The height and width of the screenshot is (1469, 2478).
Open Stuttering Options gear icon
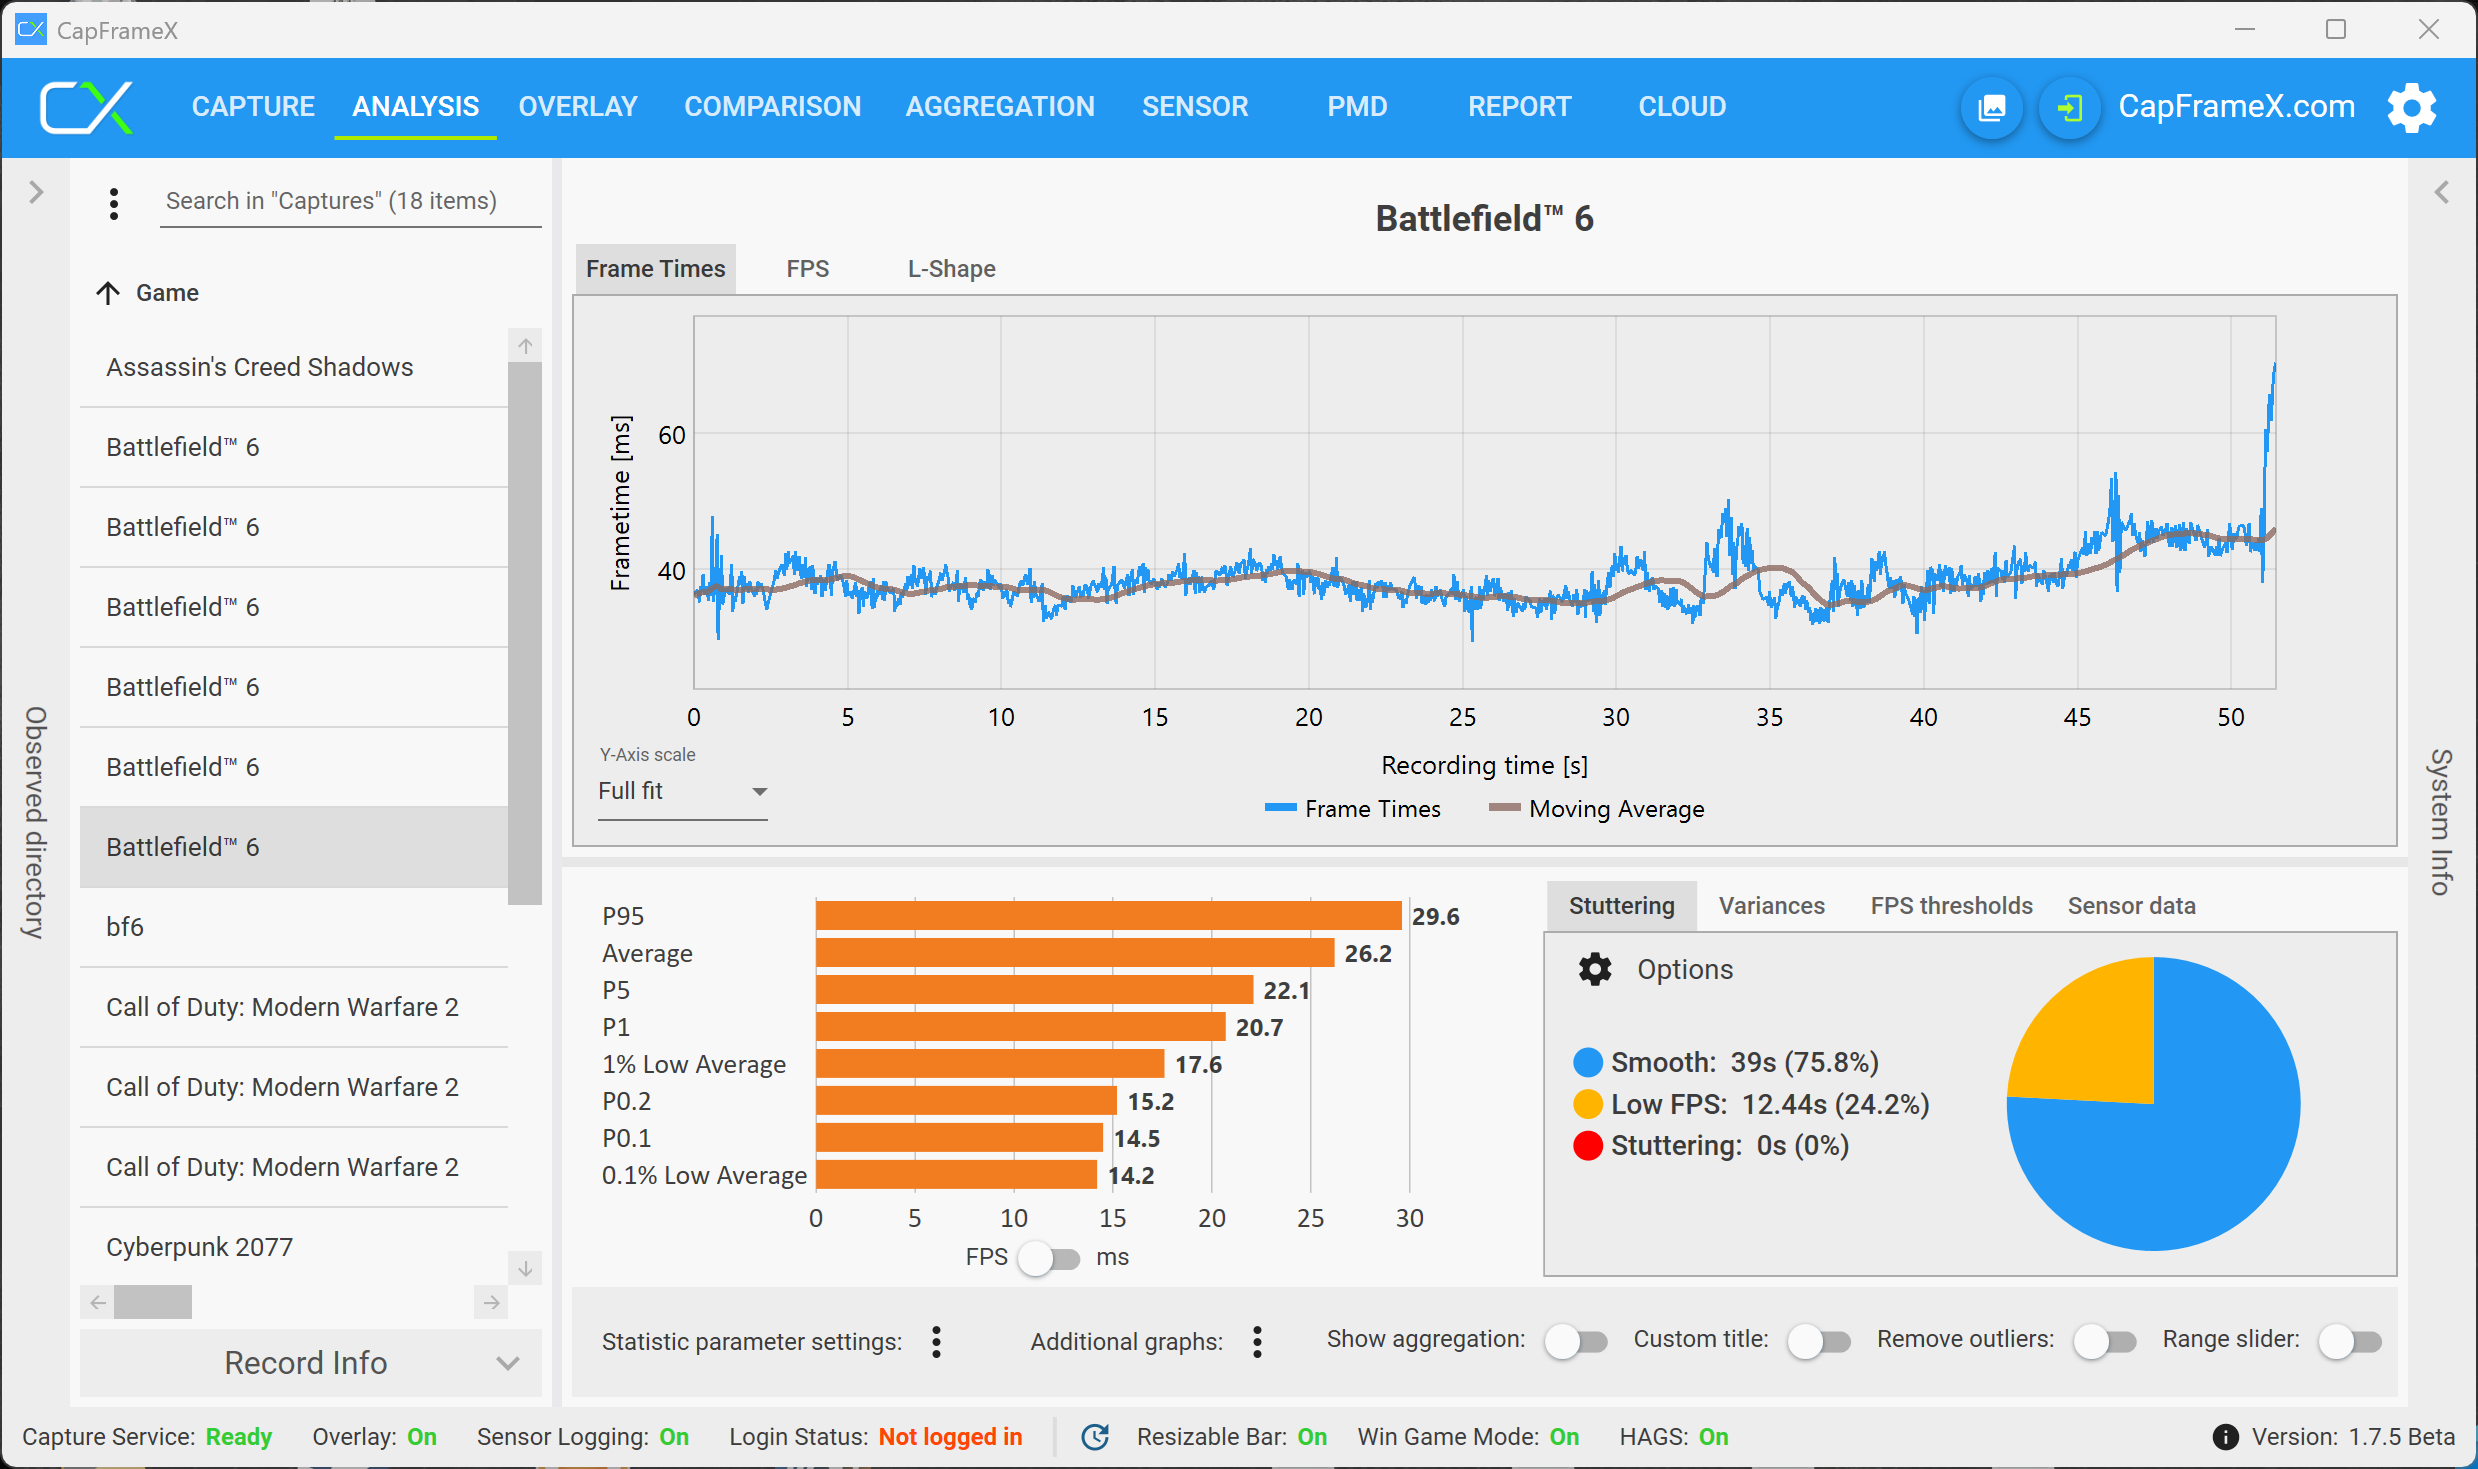pyautogui.click(x=1595, y=969)
